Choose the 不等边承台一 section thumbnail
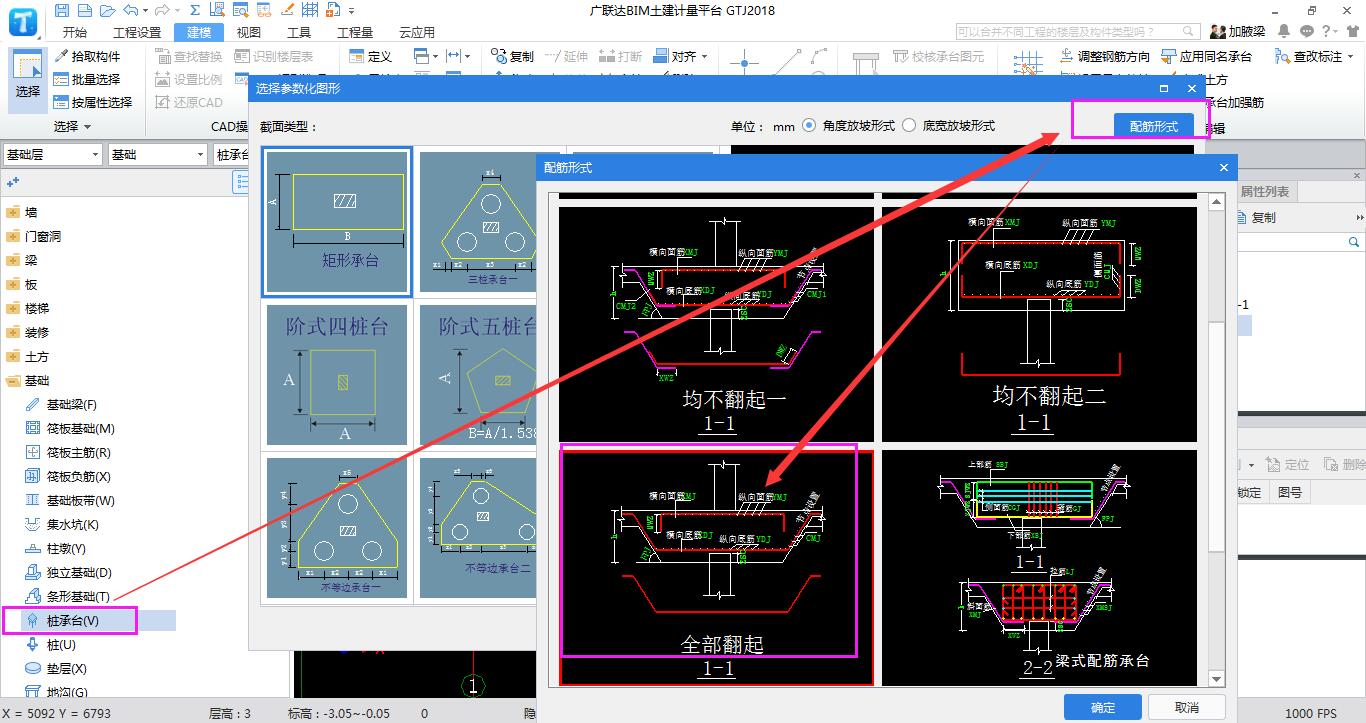The height and width of the screenshot is (723, 1366). point(337,528)
